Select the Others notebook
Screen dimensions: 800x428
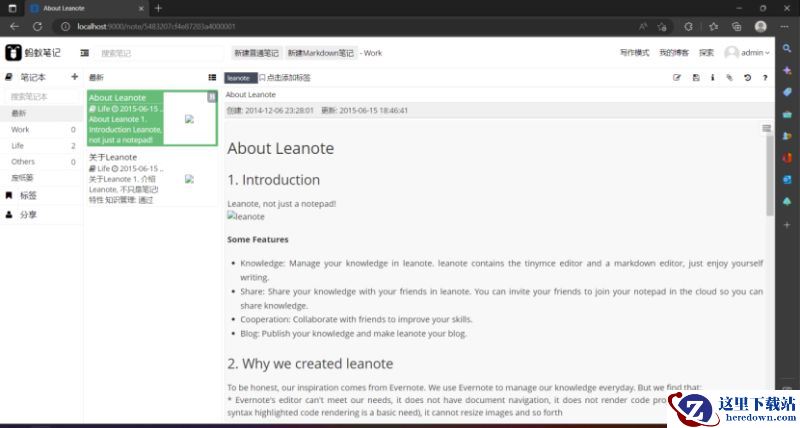pyautogui.click(x=41, y=162)
